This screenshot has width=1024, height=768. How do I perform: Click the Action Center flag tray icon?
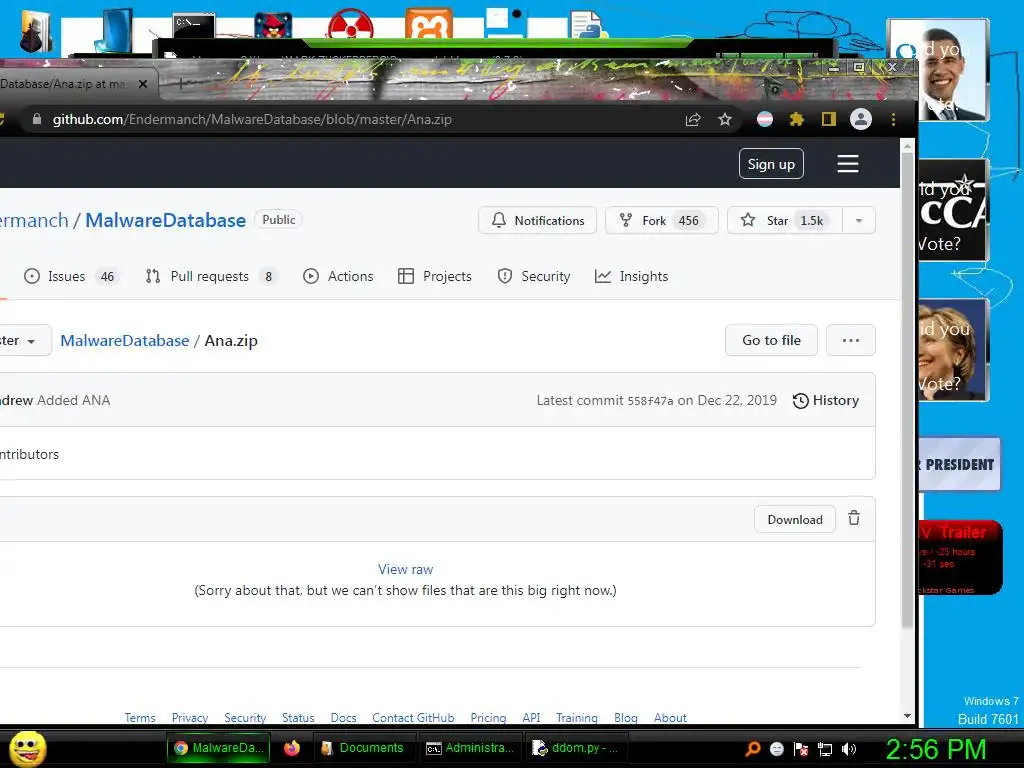801,749
